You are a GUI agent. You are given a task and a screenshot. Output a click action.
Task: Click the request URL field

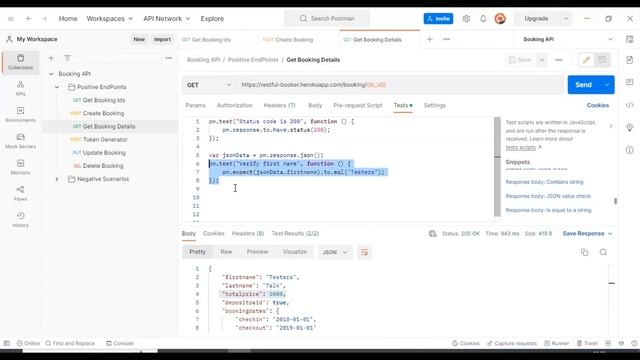point(400,85)
